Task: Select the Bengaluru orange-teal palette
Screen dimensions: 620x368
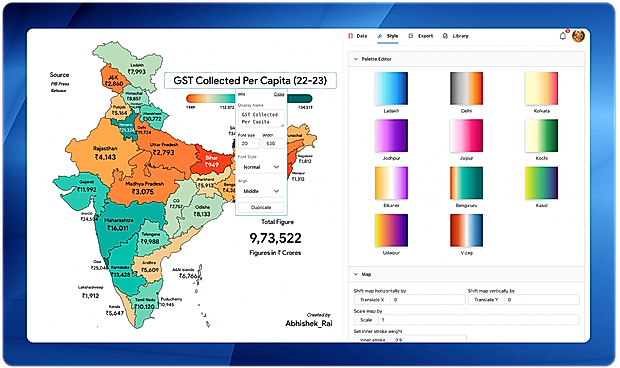Action: [466, 183]
